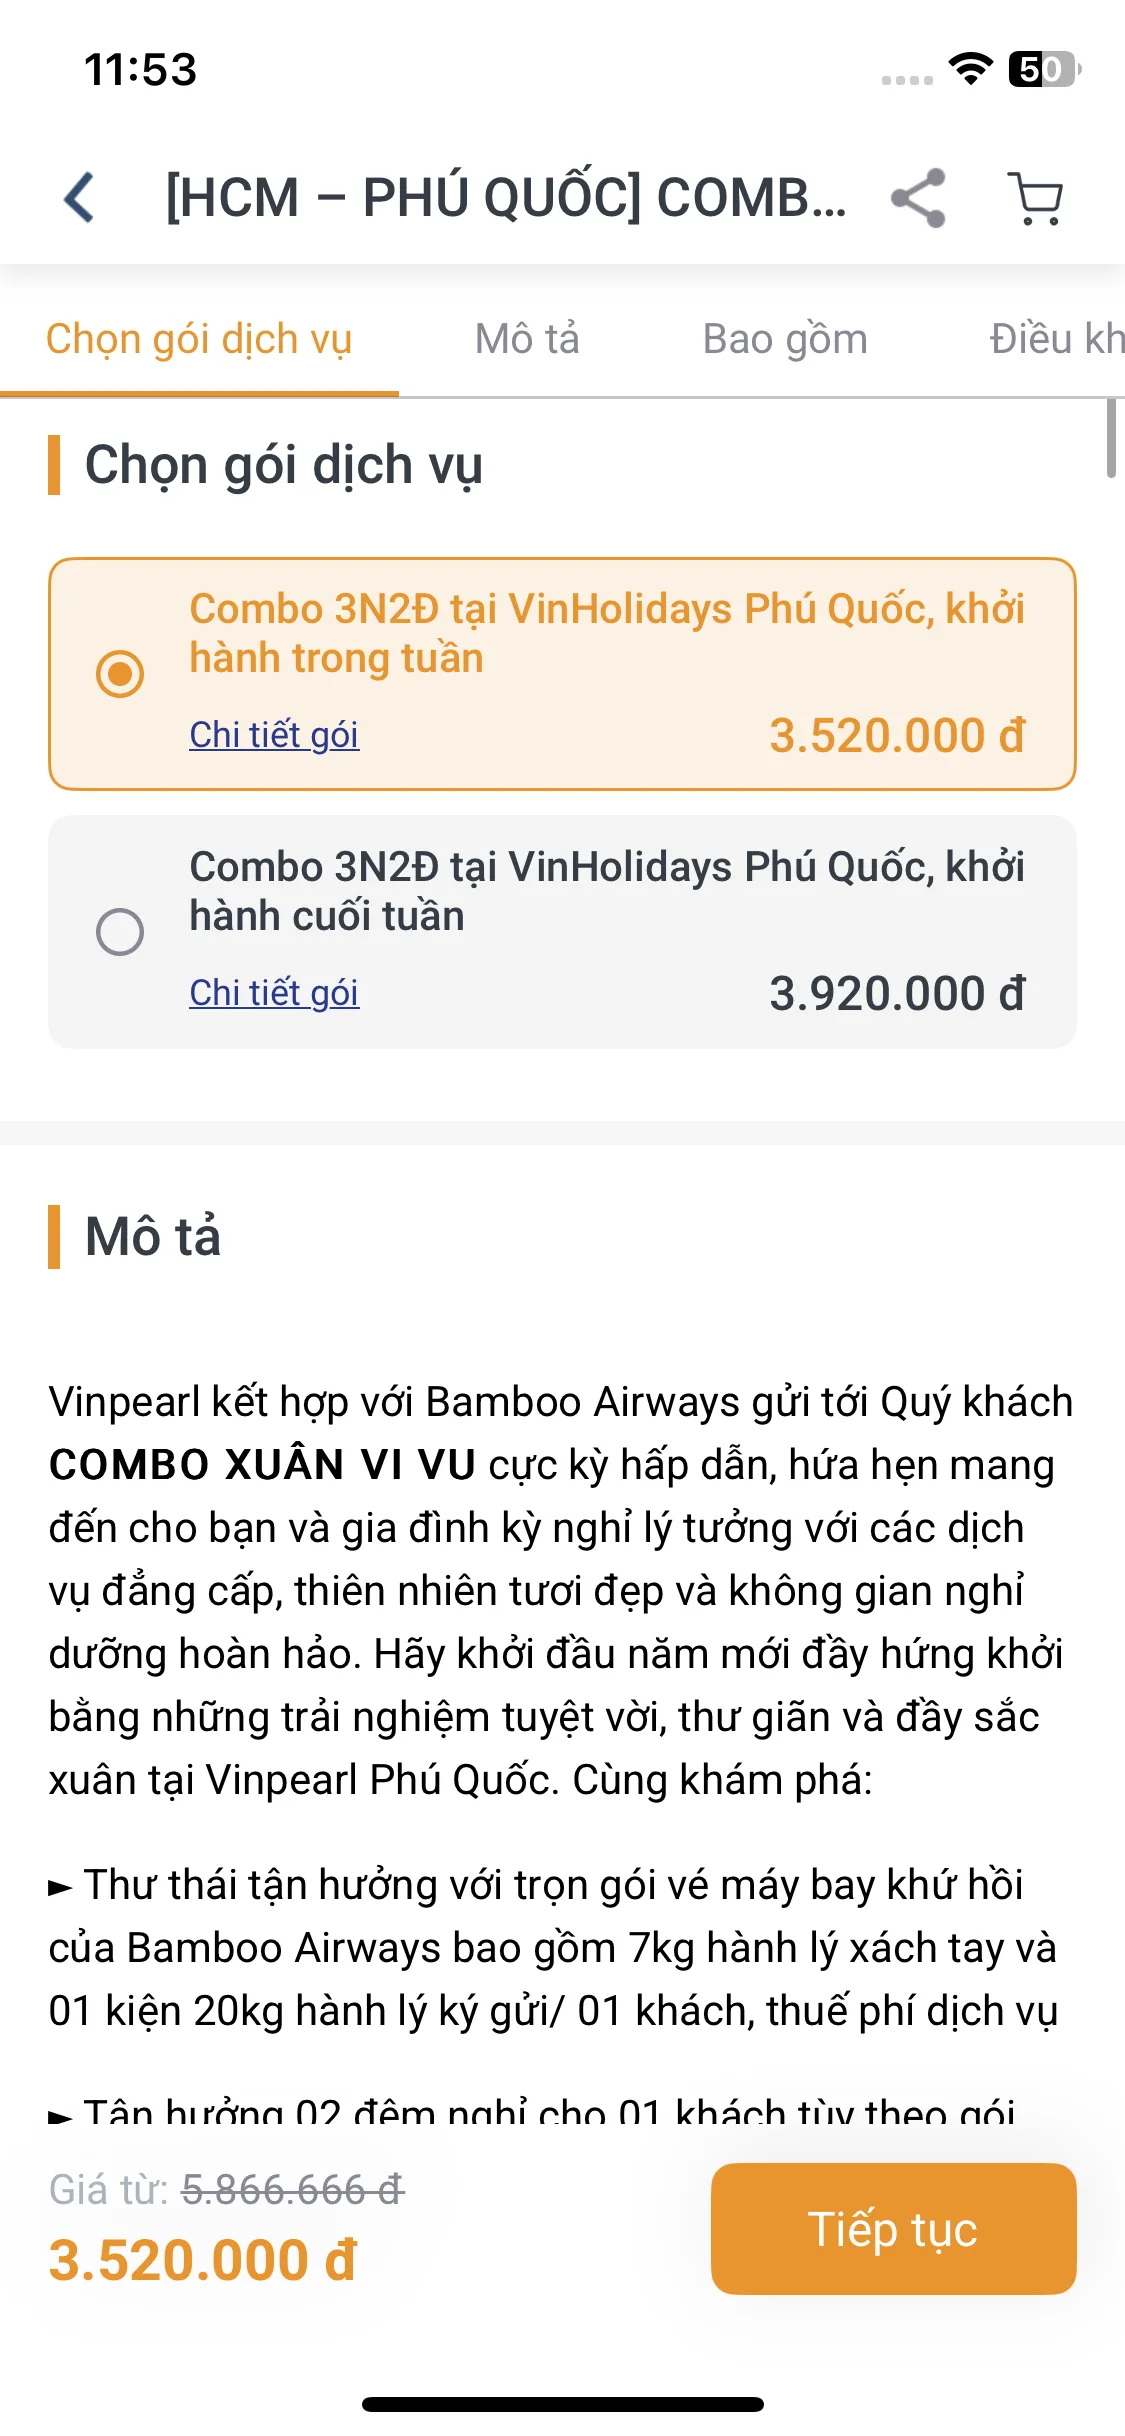Open Chi tiết gói for weekday combo

tap(274, 735)
